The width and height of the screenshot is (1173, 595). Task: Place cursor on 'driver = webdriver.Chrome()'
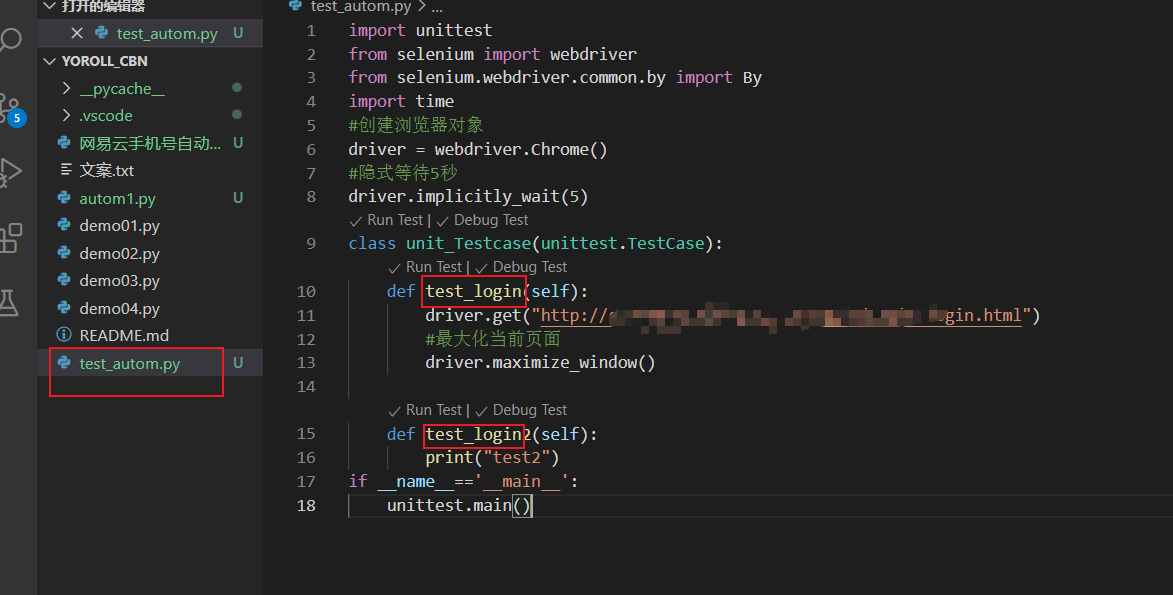pos(478,150)
